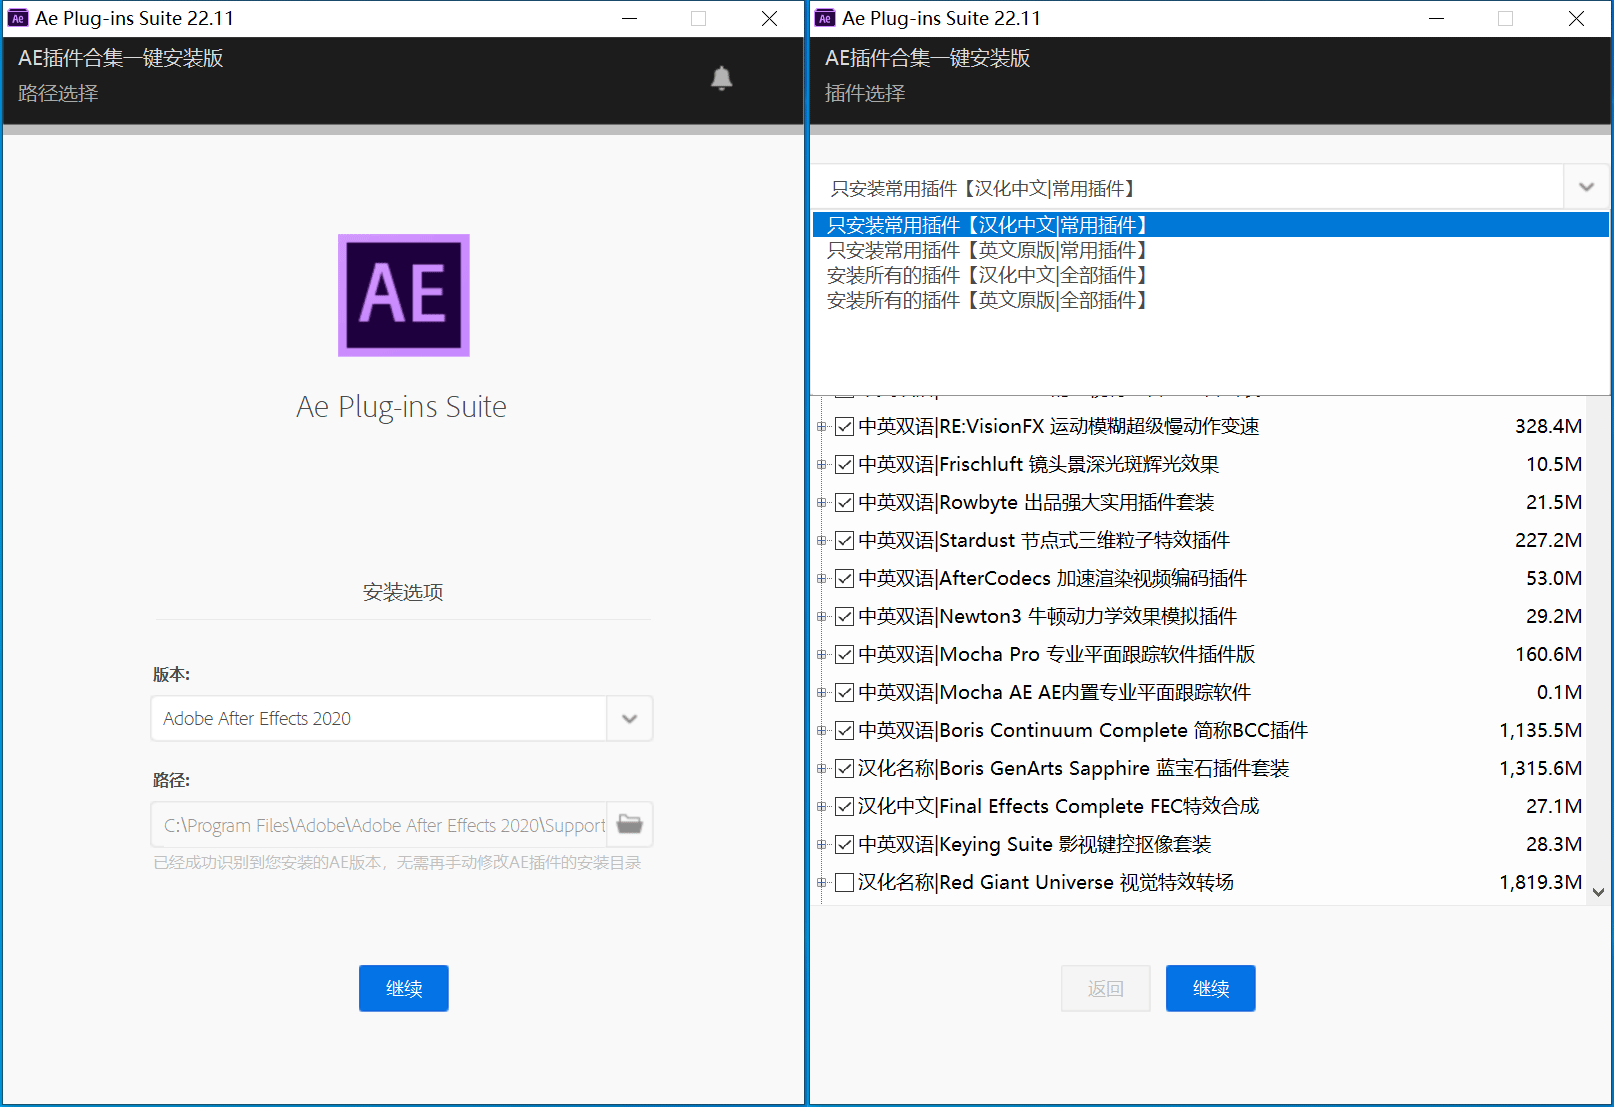Click the notification bell icon in left window
The image size is (1614, 1107).
coord(721,78)
